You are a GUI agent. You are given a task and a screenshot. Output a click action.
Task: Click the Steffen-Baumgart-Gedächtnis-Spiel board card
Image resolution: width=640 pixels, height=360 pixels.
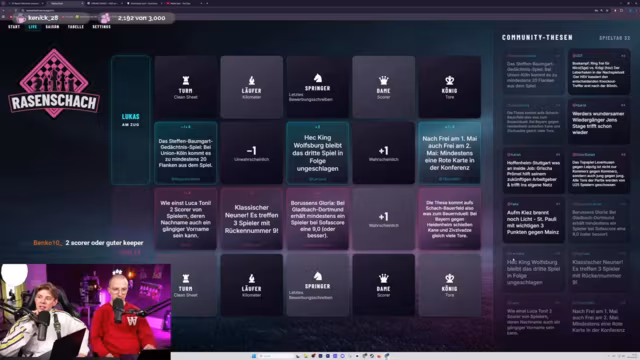(x=186, y=153)
